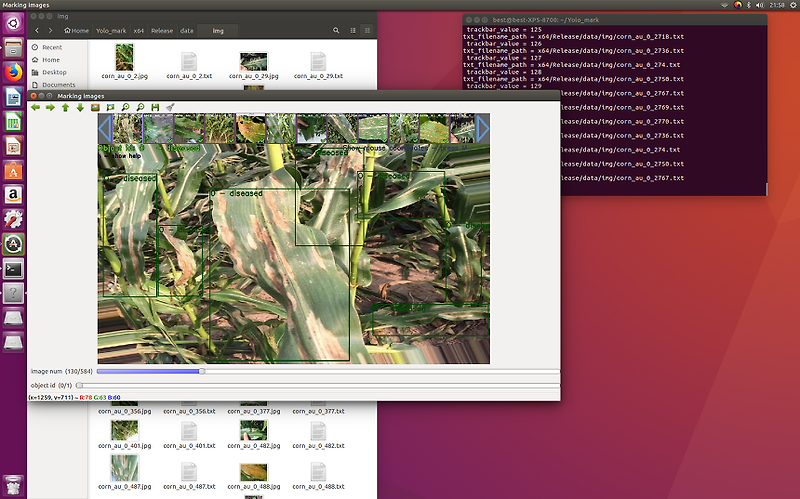The width and height of the screenshot is (800, 499).
Task: Open Recent in the Files sidebar
Action: pyautogui.click(x=53, y=47)
